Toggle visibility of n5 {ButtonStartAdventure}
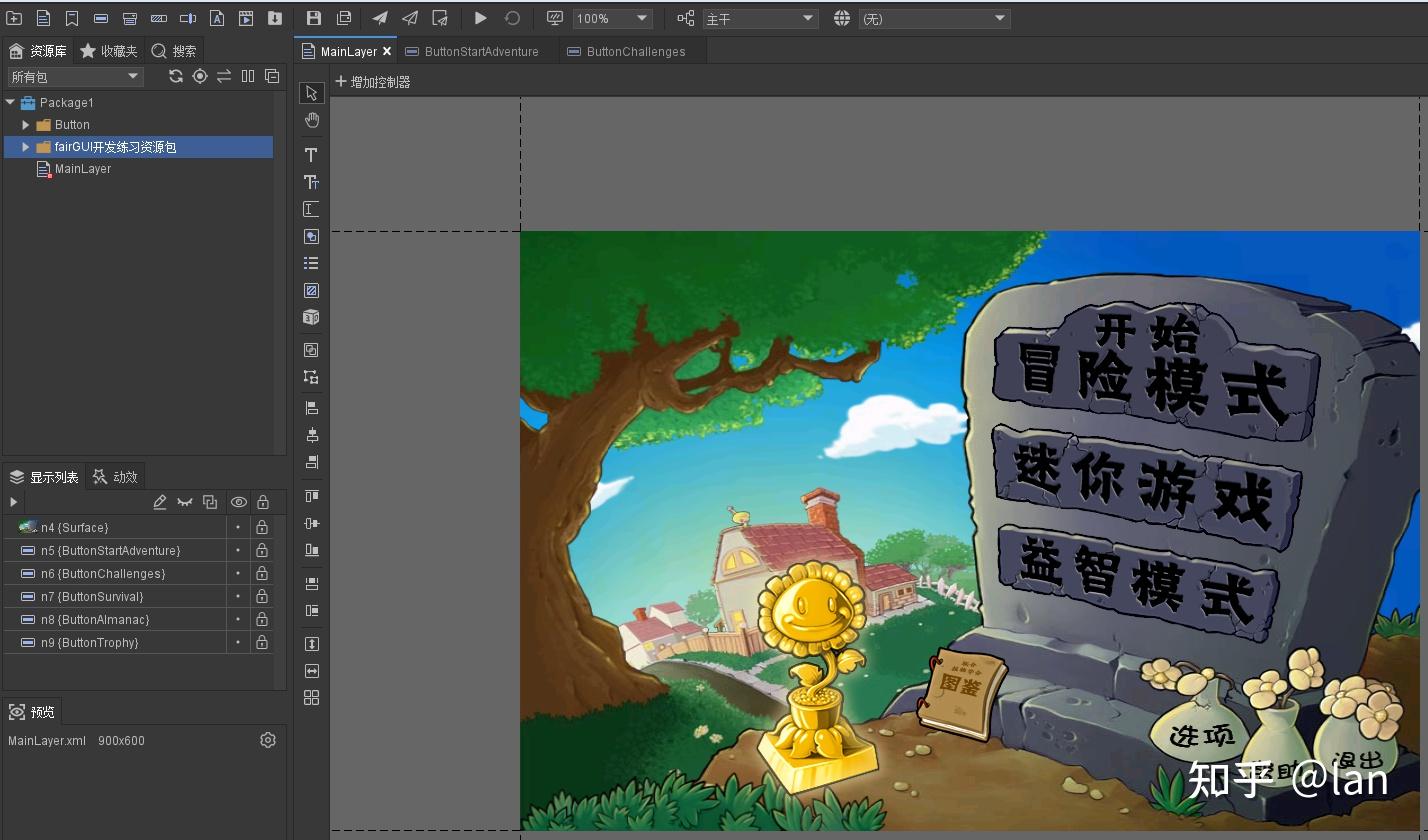Viewport: 1428px width, 840px height. 238,550
